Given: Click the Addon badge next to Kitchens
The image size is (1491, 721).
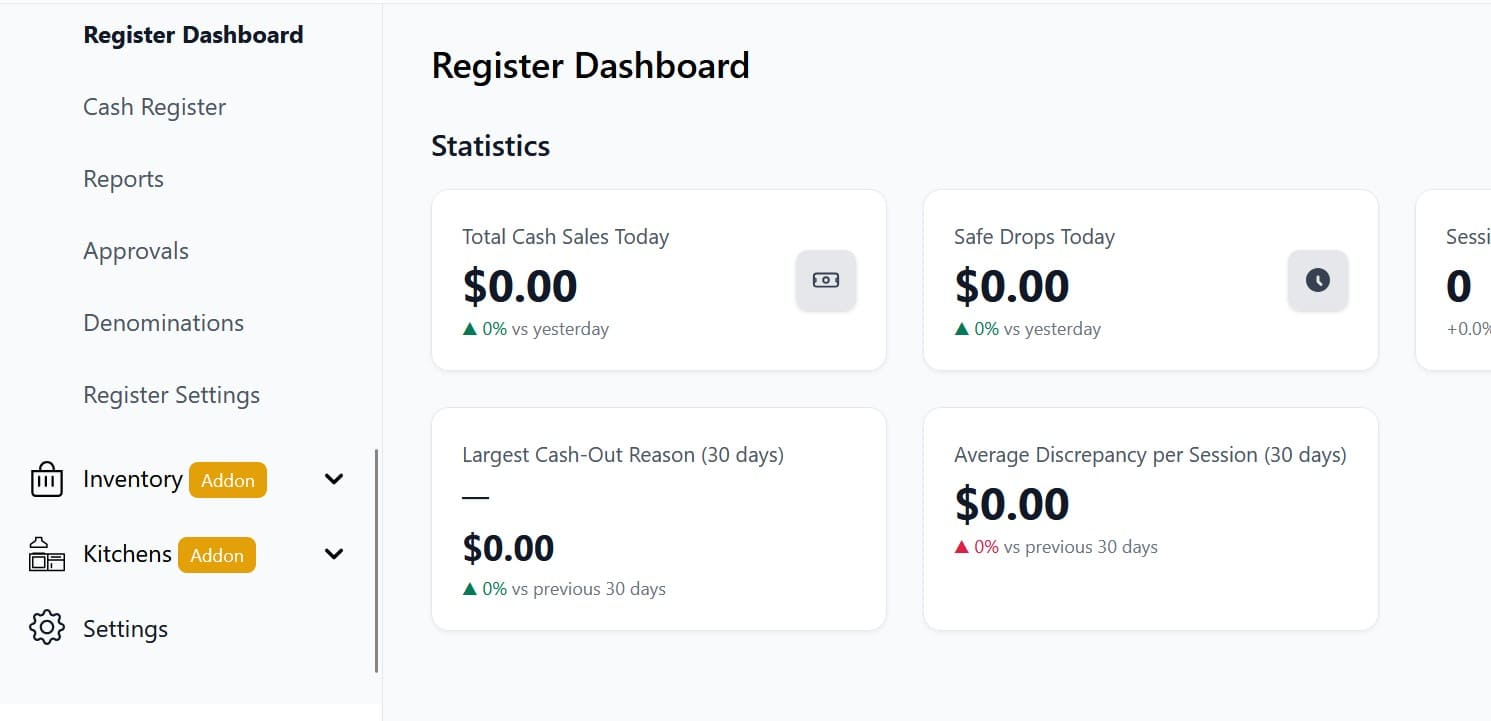Looking at the screenshot, I should click(x=217, y=555).
